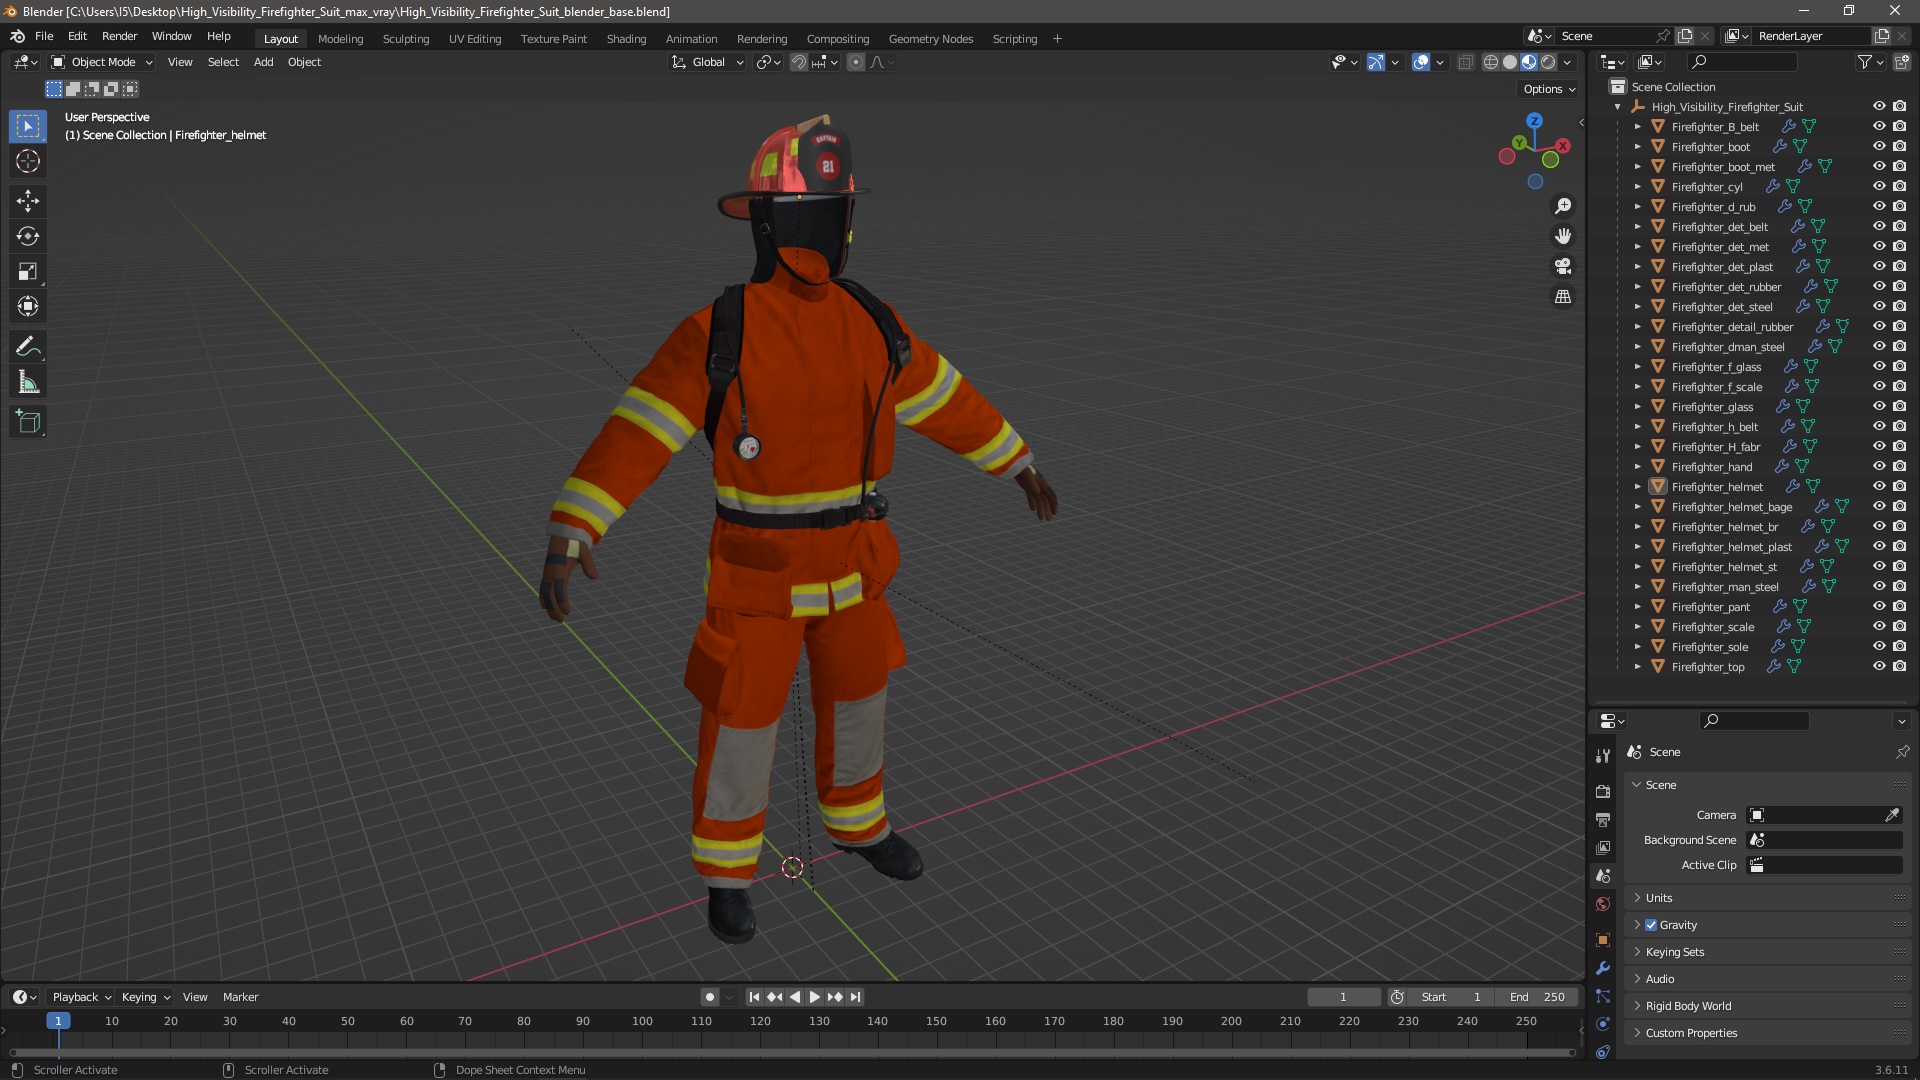
Task: Switch to the Shading workspace tab
Action: (x=626, y=39)
